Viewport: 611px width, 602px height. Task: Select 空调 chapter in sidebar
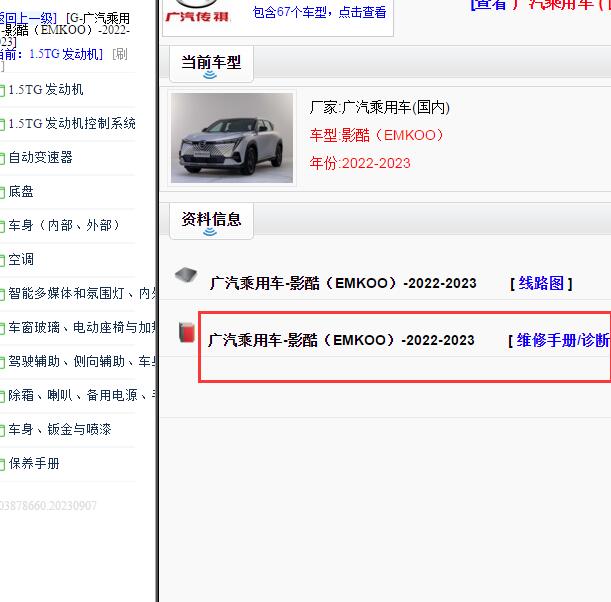(x=21, y=259)
